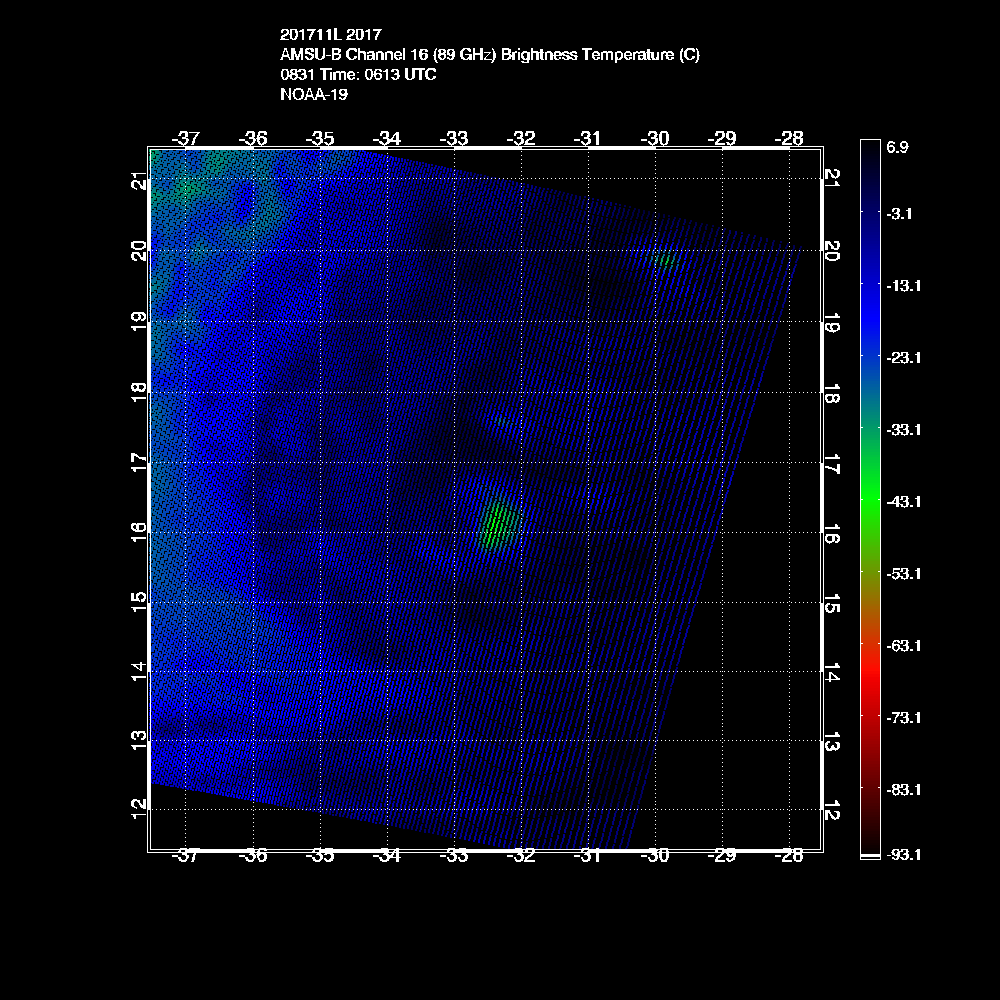Click the 21 latitude label on the left axis

click(139, 181)
